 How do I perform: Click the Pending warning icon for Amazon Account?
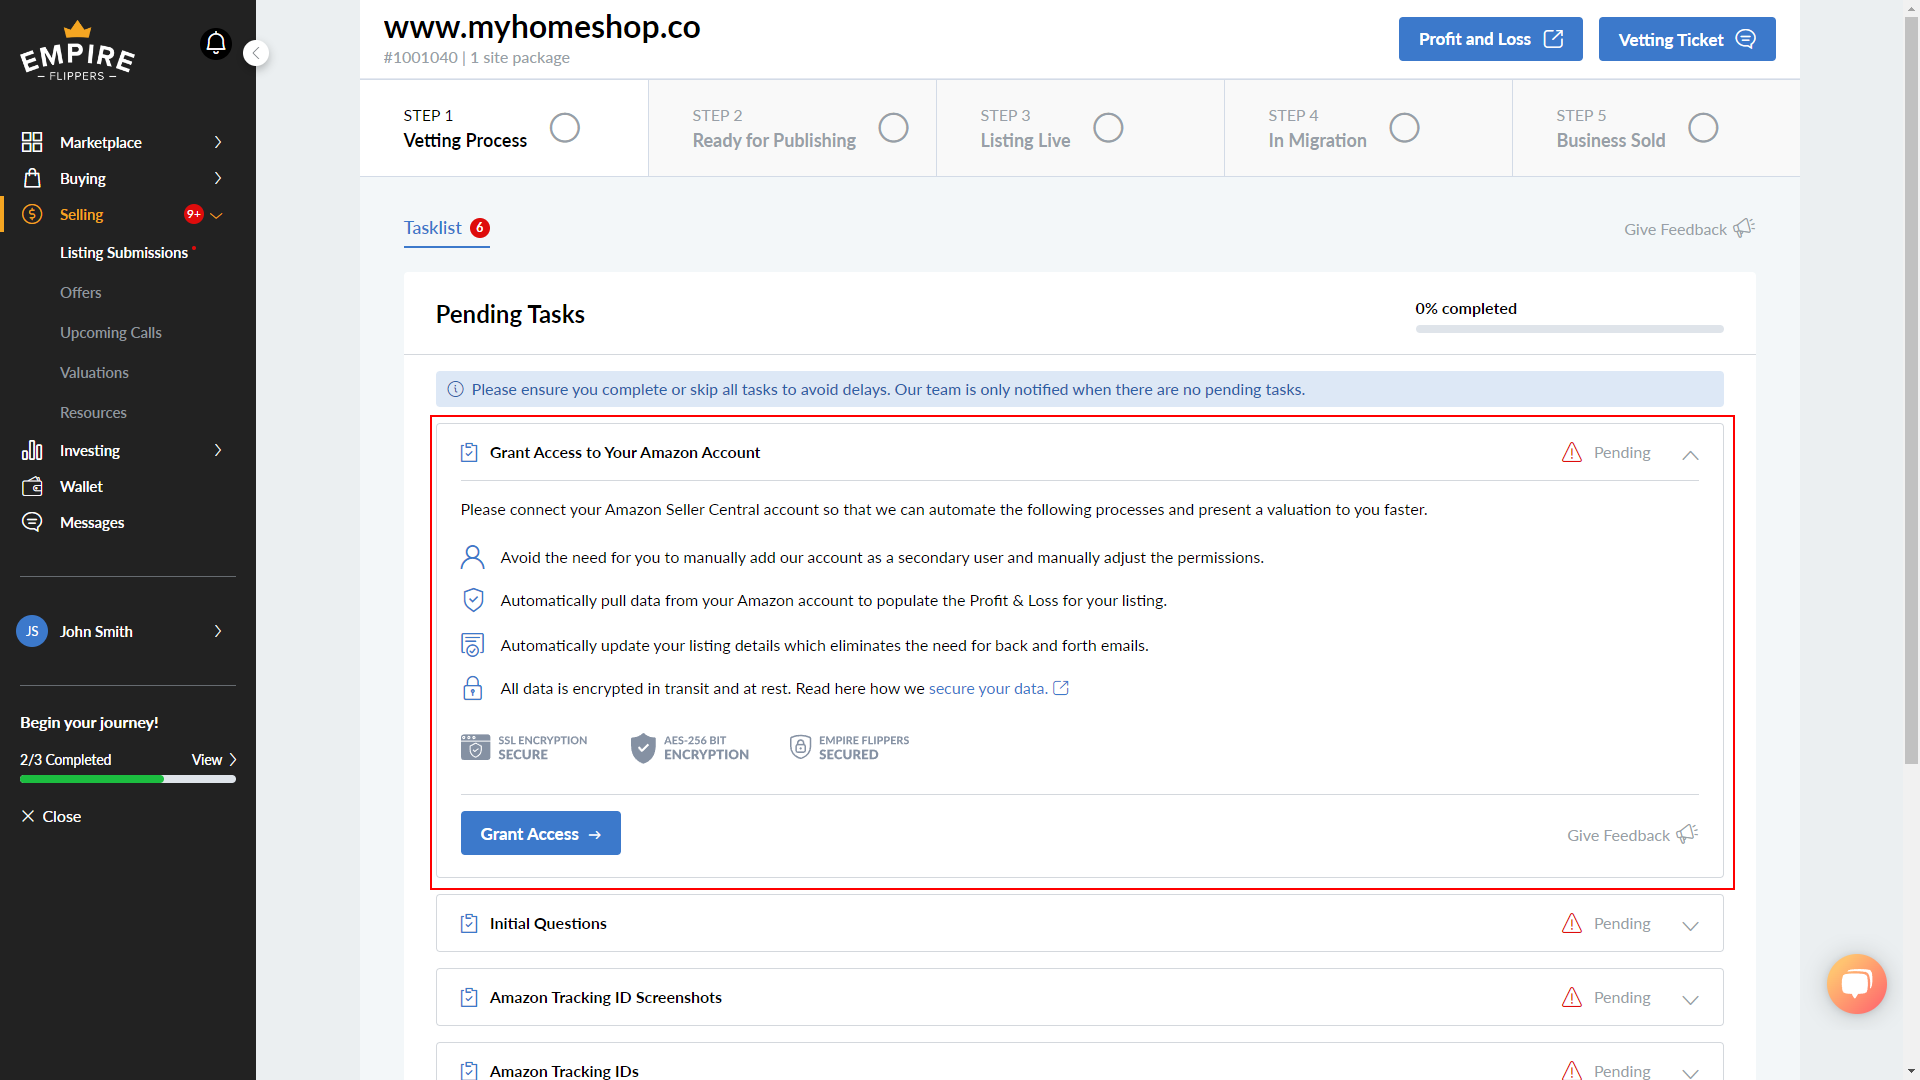(x=1572, y=452)
